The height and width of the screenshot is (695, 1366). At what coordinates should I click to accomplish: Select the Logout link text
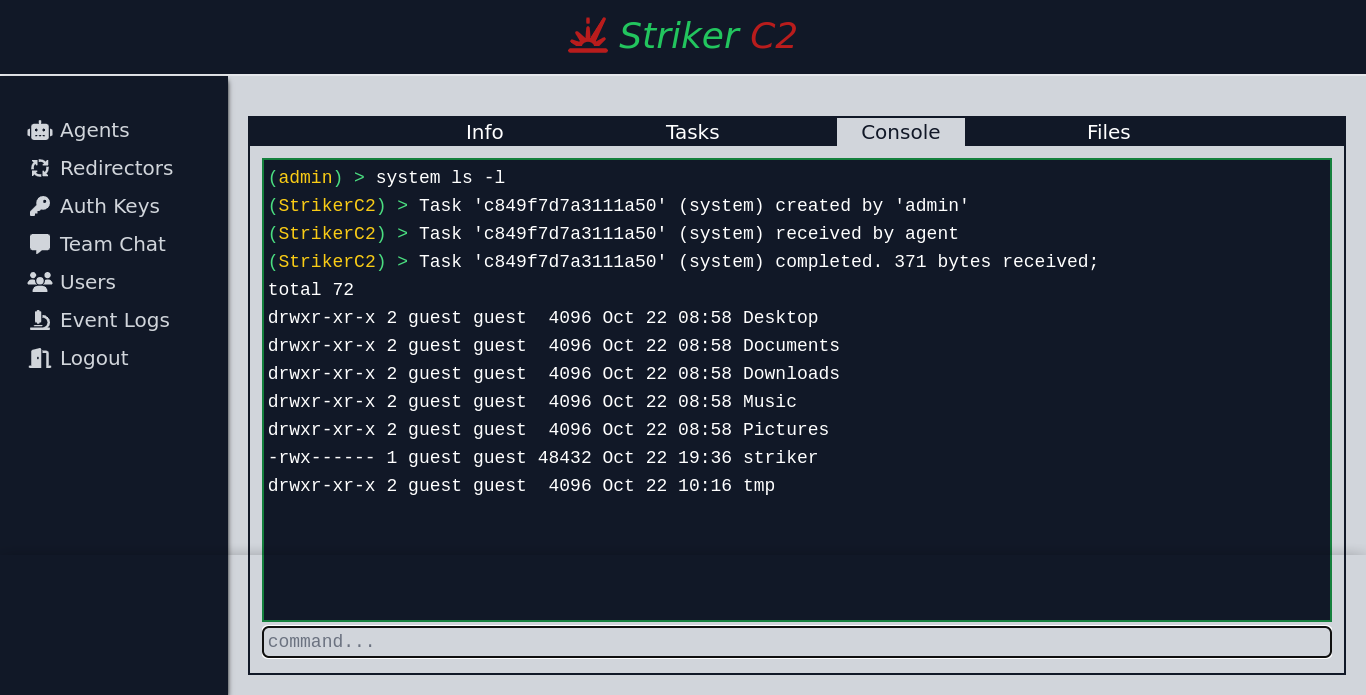[x=94, y=358]
